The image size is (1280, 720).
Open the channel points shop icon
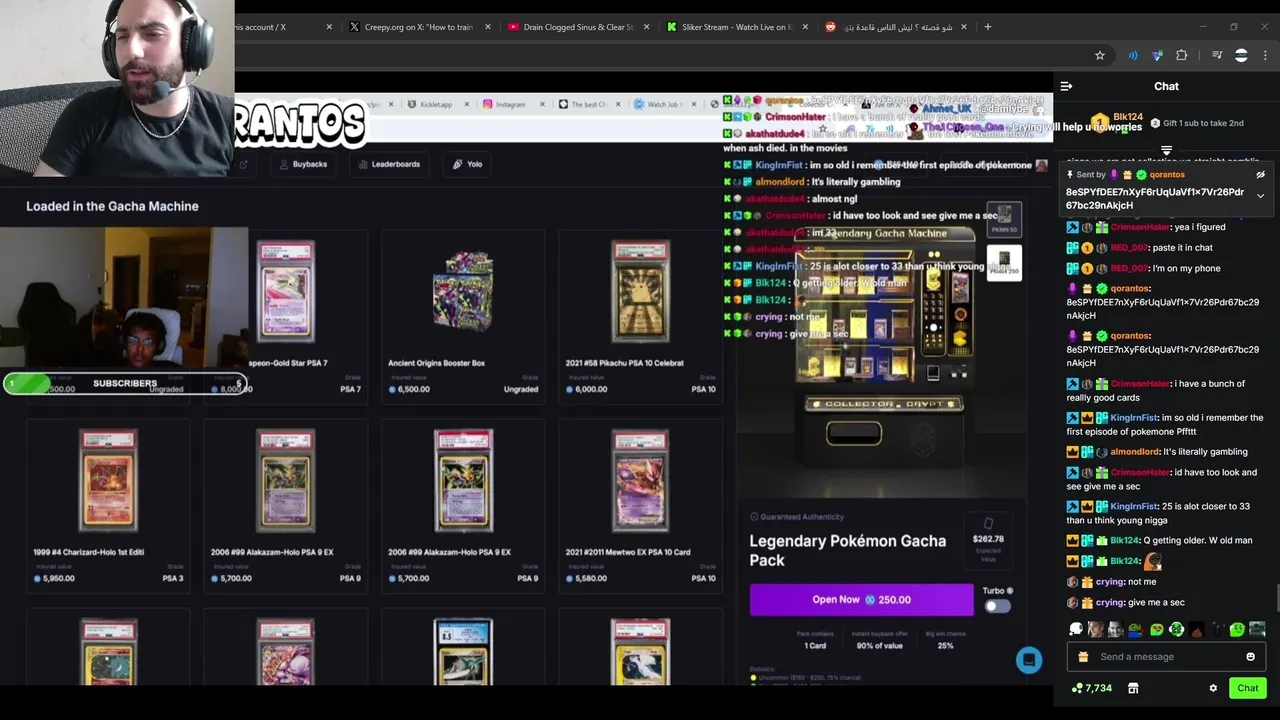[1133, 688]
